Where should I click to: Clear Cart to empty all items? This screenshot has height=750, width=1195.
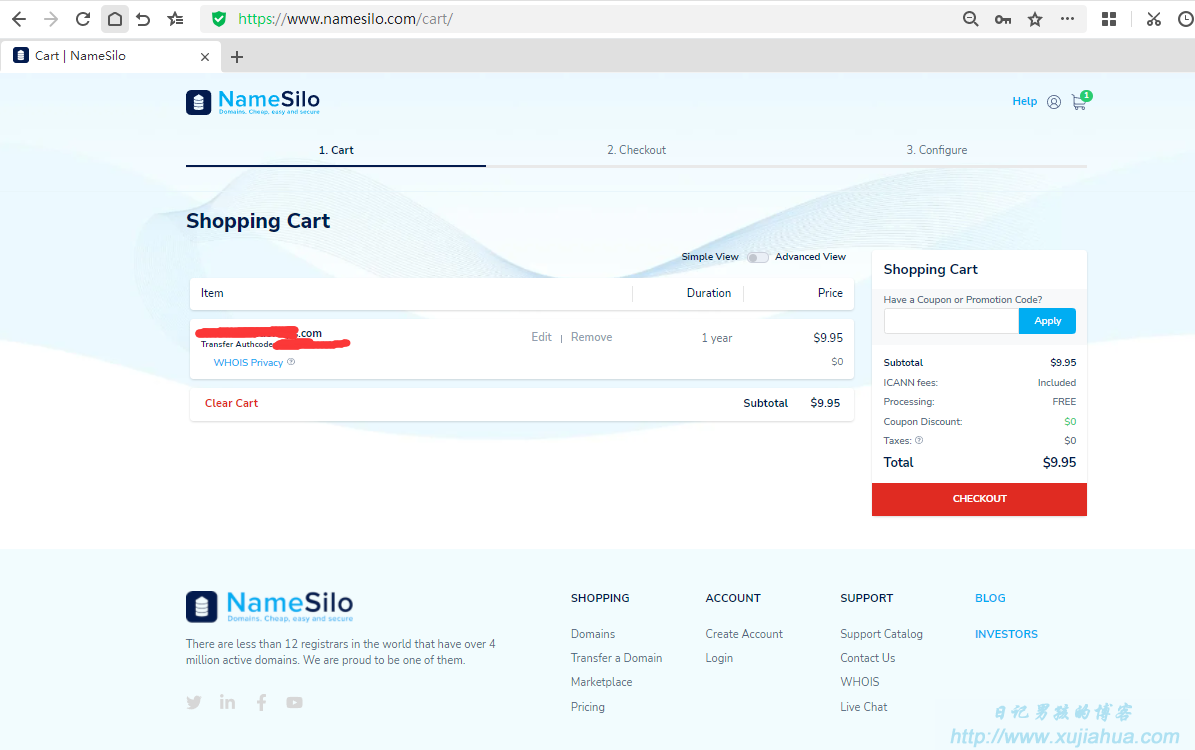click(x=232, y=403)
